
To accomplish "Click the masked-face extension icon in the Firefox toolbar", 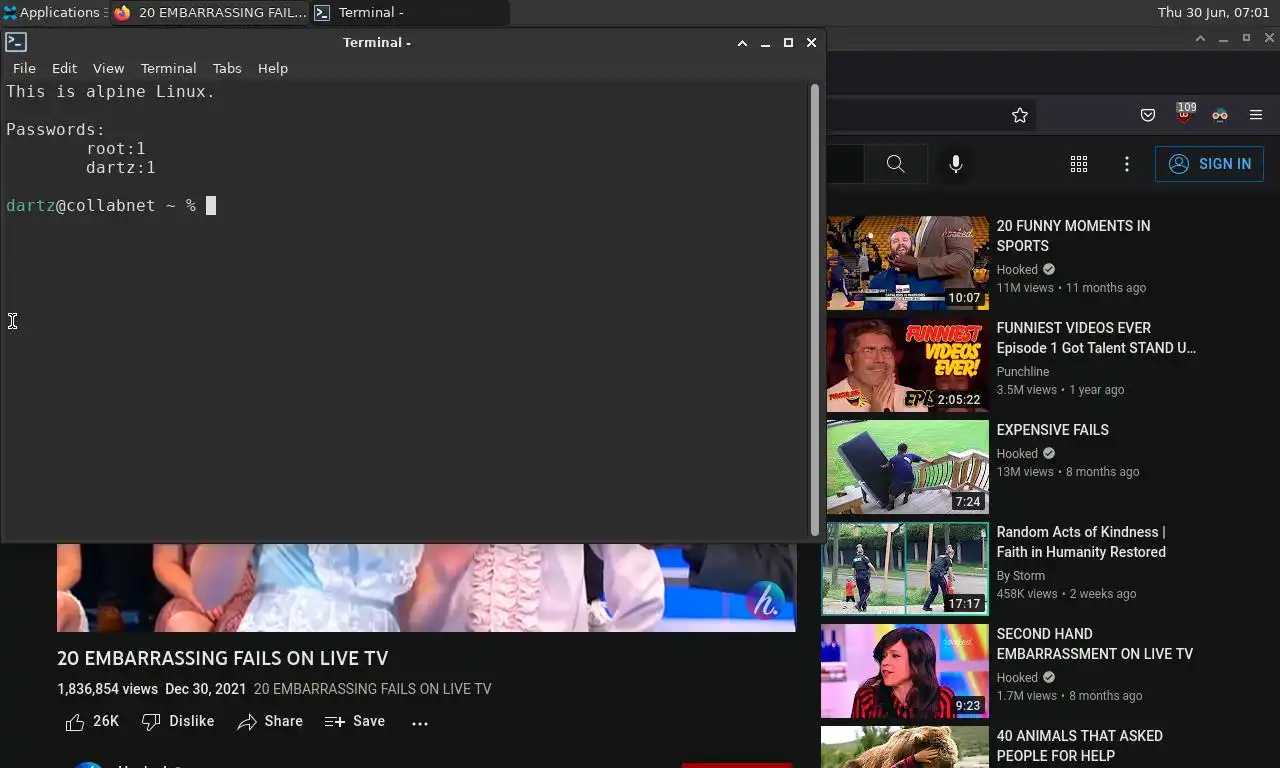I will pyautogui.click(x=1220, y=115).
